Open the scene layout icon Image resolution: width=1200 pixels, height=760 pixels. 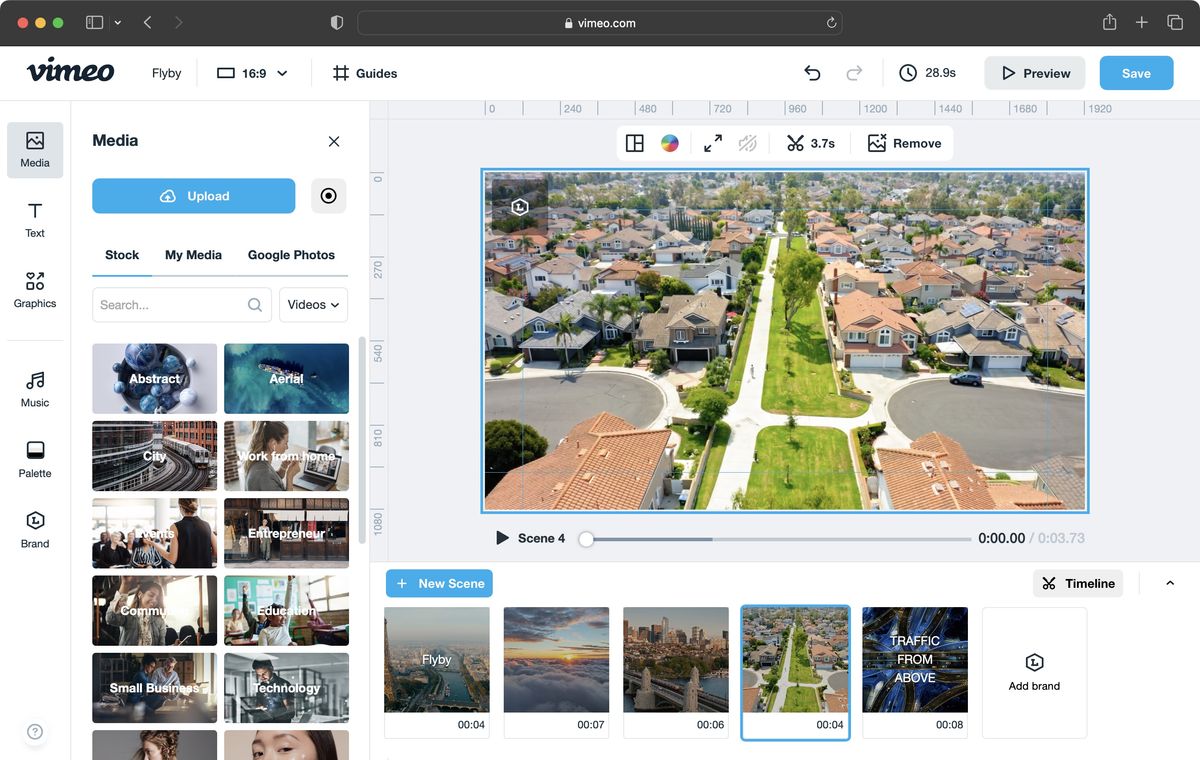click(635, 143)
